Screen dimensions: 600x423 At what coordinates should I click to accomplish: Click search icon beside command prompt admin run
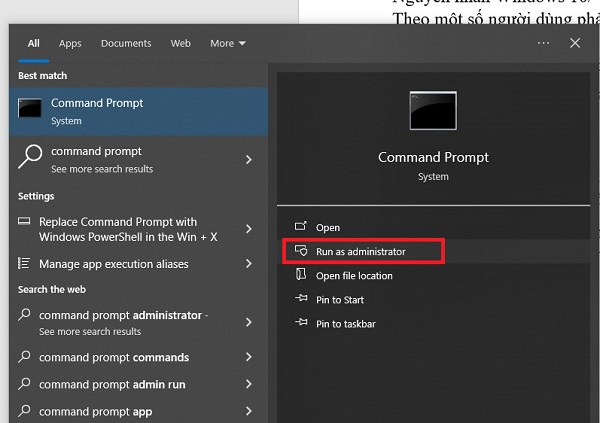[x=24, y=383]
